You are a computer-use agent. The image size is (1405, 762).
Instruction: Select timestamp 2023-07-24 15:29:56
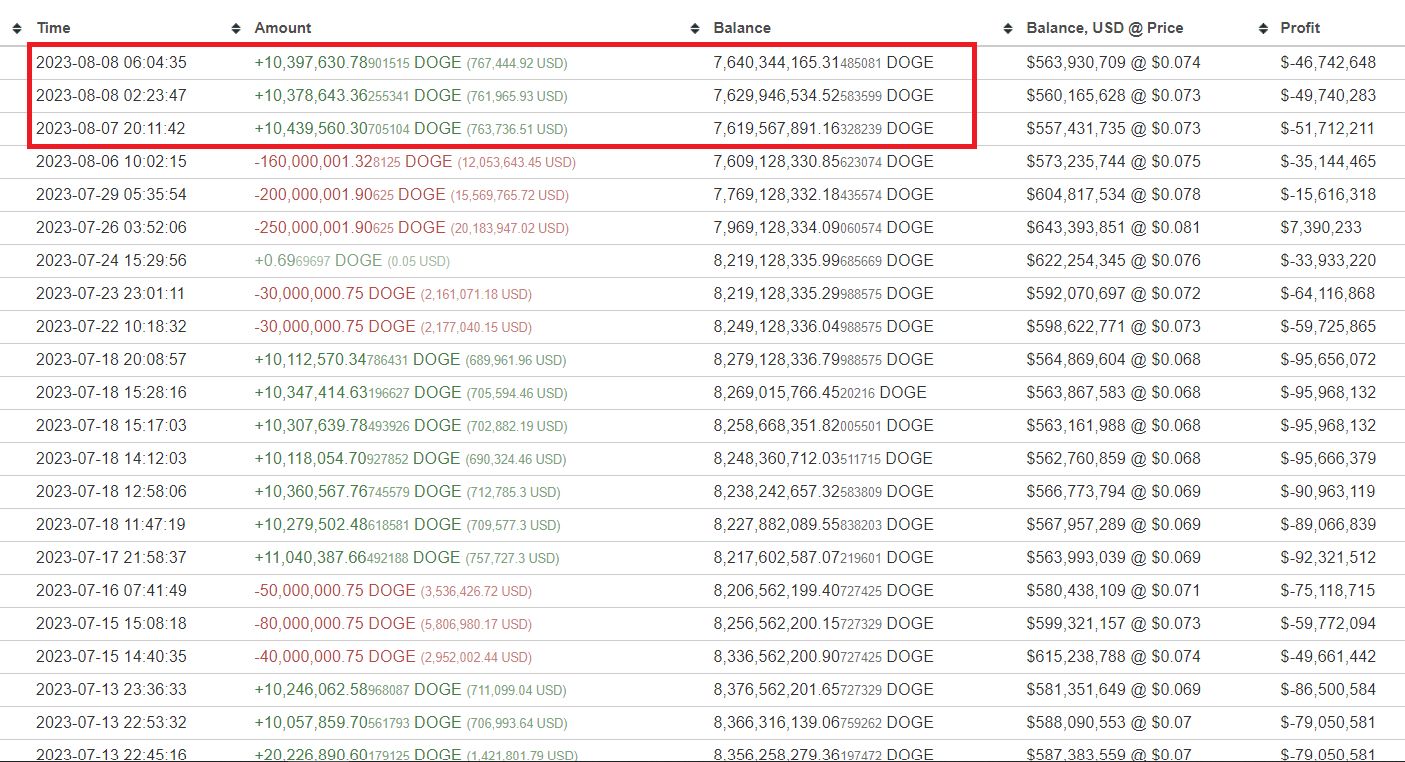(x=111, y=260)
